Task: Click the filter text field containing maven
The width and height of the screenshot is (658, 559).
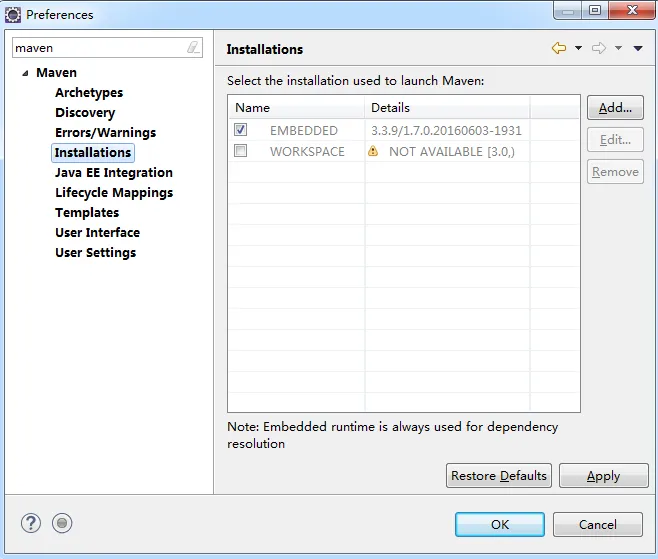Action: click(x=107, y=48)
